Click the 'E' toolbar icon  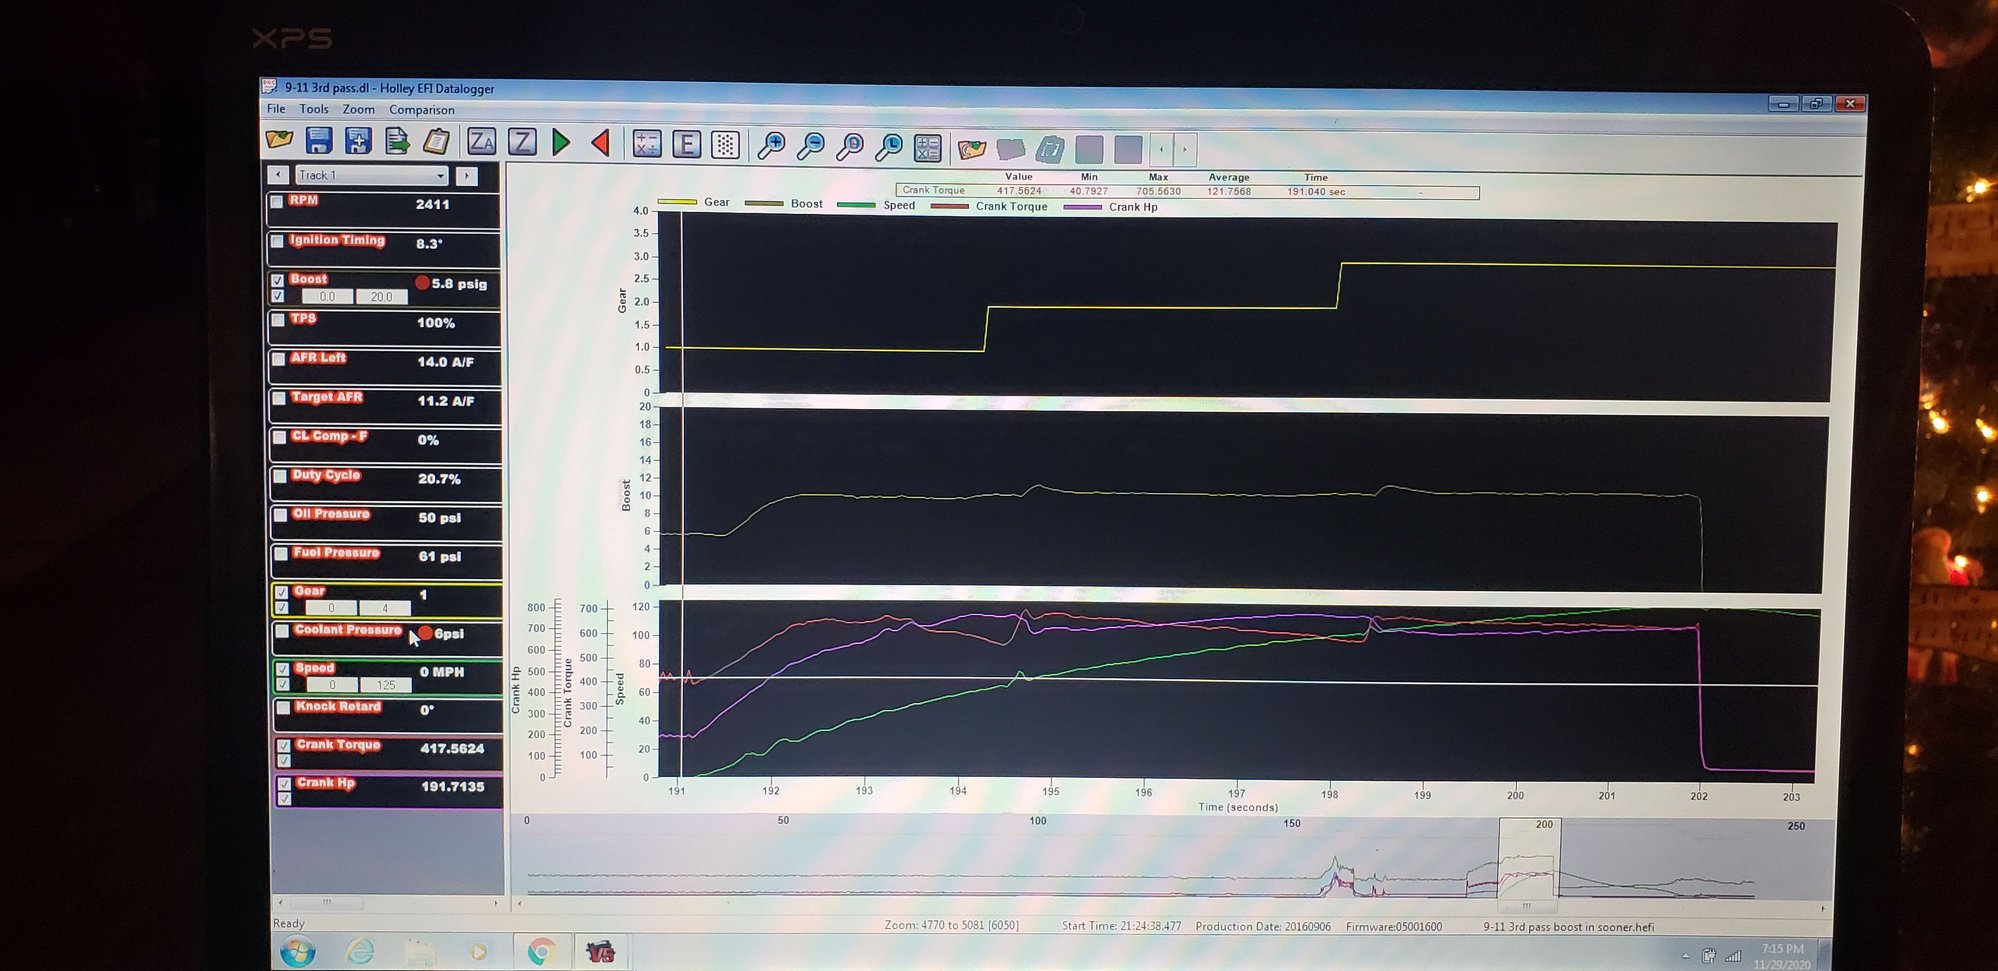click(687, 145)
